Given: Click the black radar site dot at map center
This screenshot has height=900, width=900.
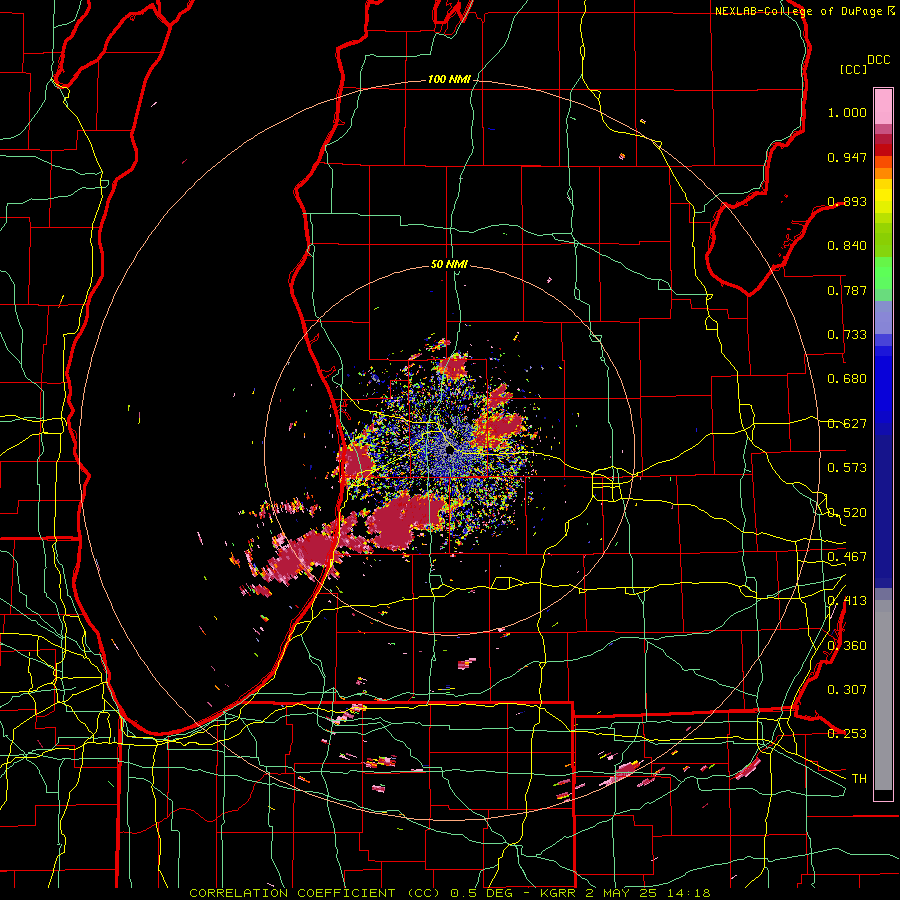Looking at the screenshot, I should [450, 451].
